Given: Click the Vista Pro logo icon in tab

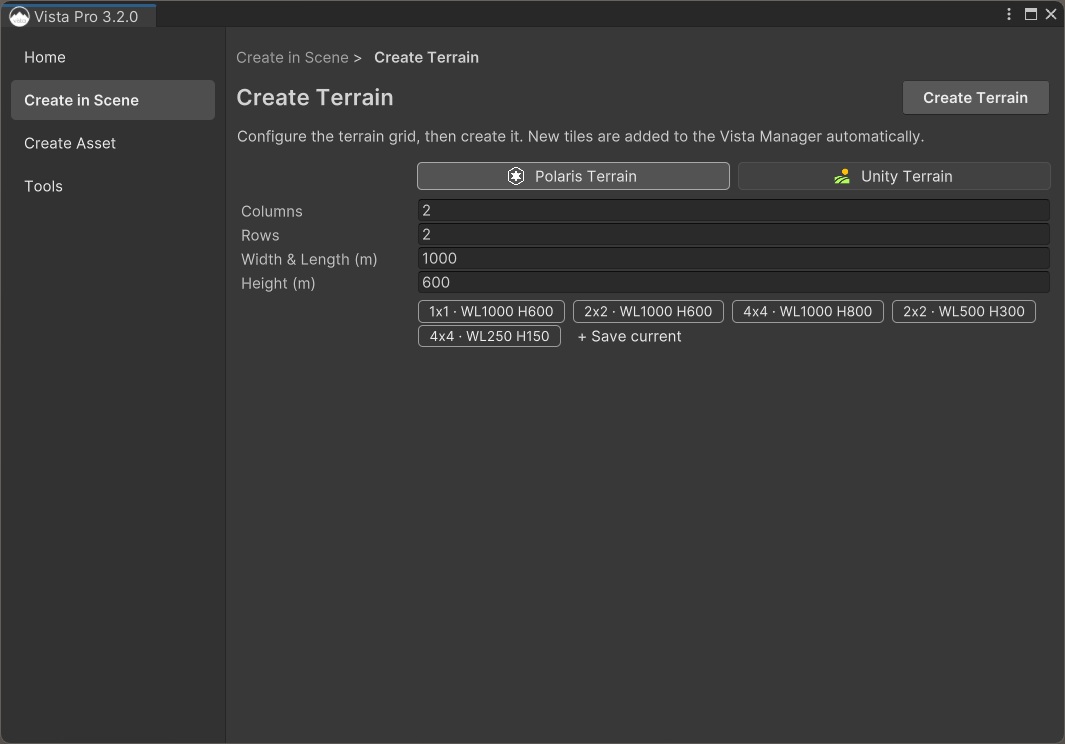Looking at the screenshot, I should coord(19,16).
